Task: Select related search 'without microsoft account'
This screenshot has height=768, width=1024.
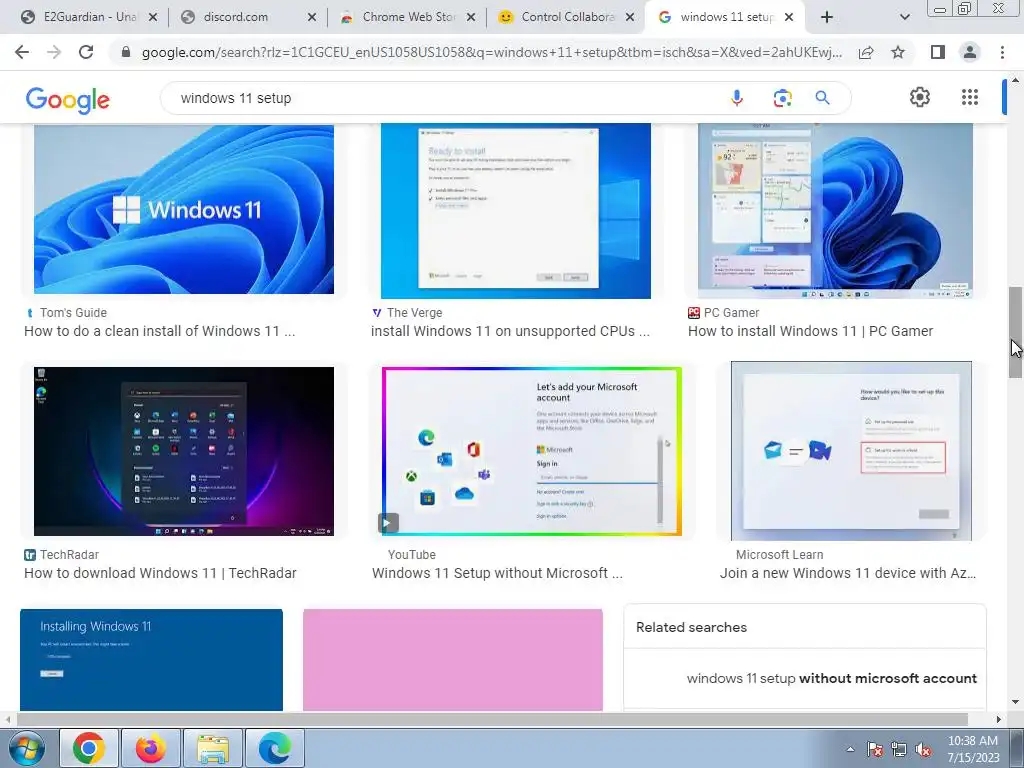Action: click(x=831, y=679)
